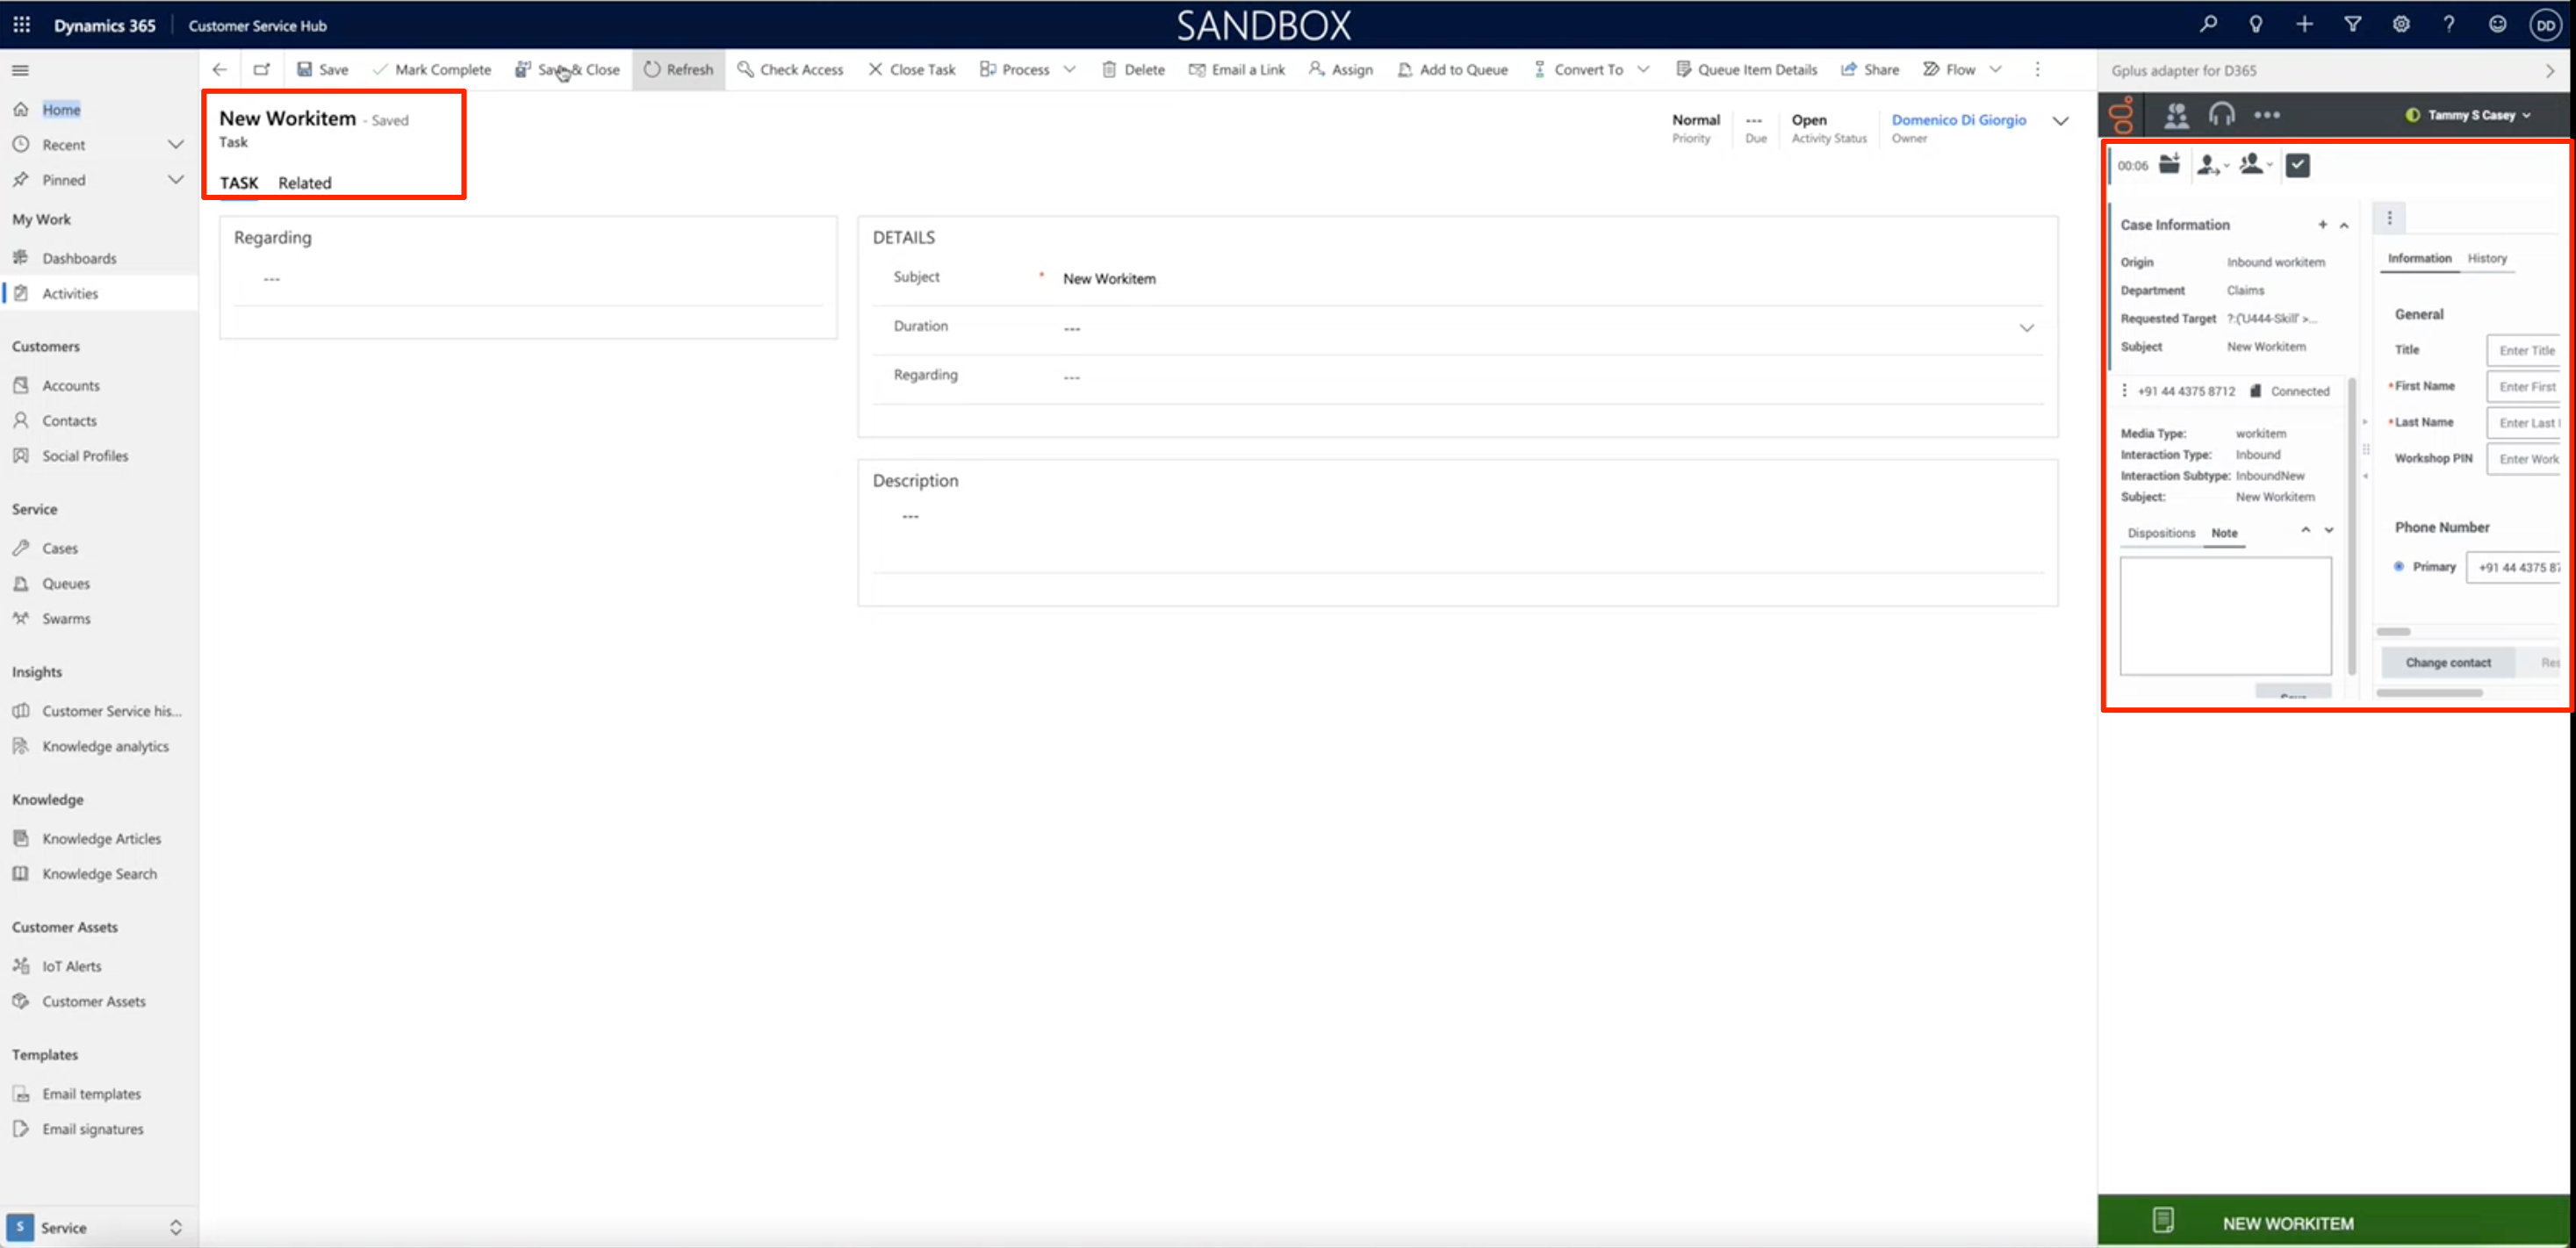Click Save in the command bar
This screenshot has height=1248, width=2576.
[322, 69]
